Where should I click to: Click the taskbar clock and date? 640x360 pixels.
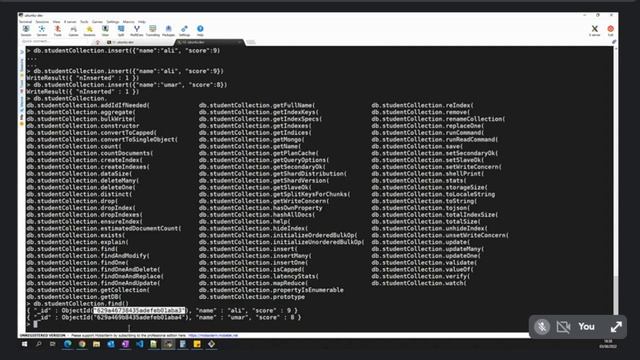coord(608,344)
